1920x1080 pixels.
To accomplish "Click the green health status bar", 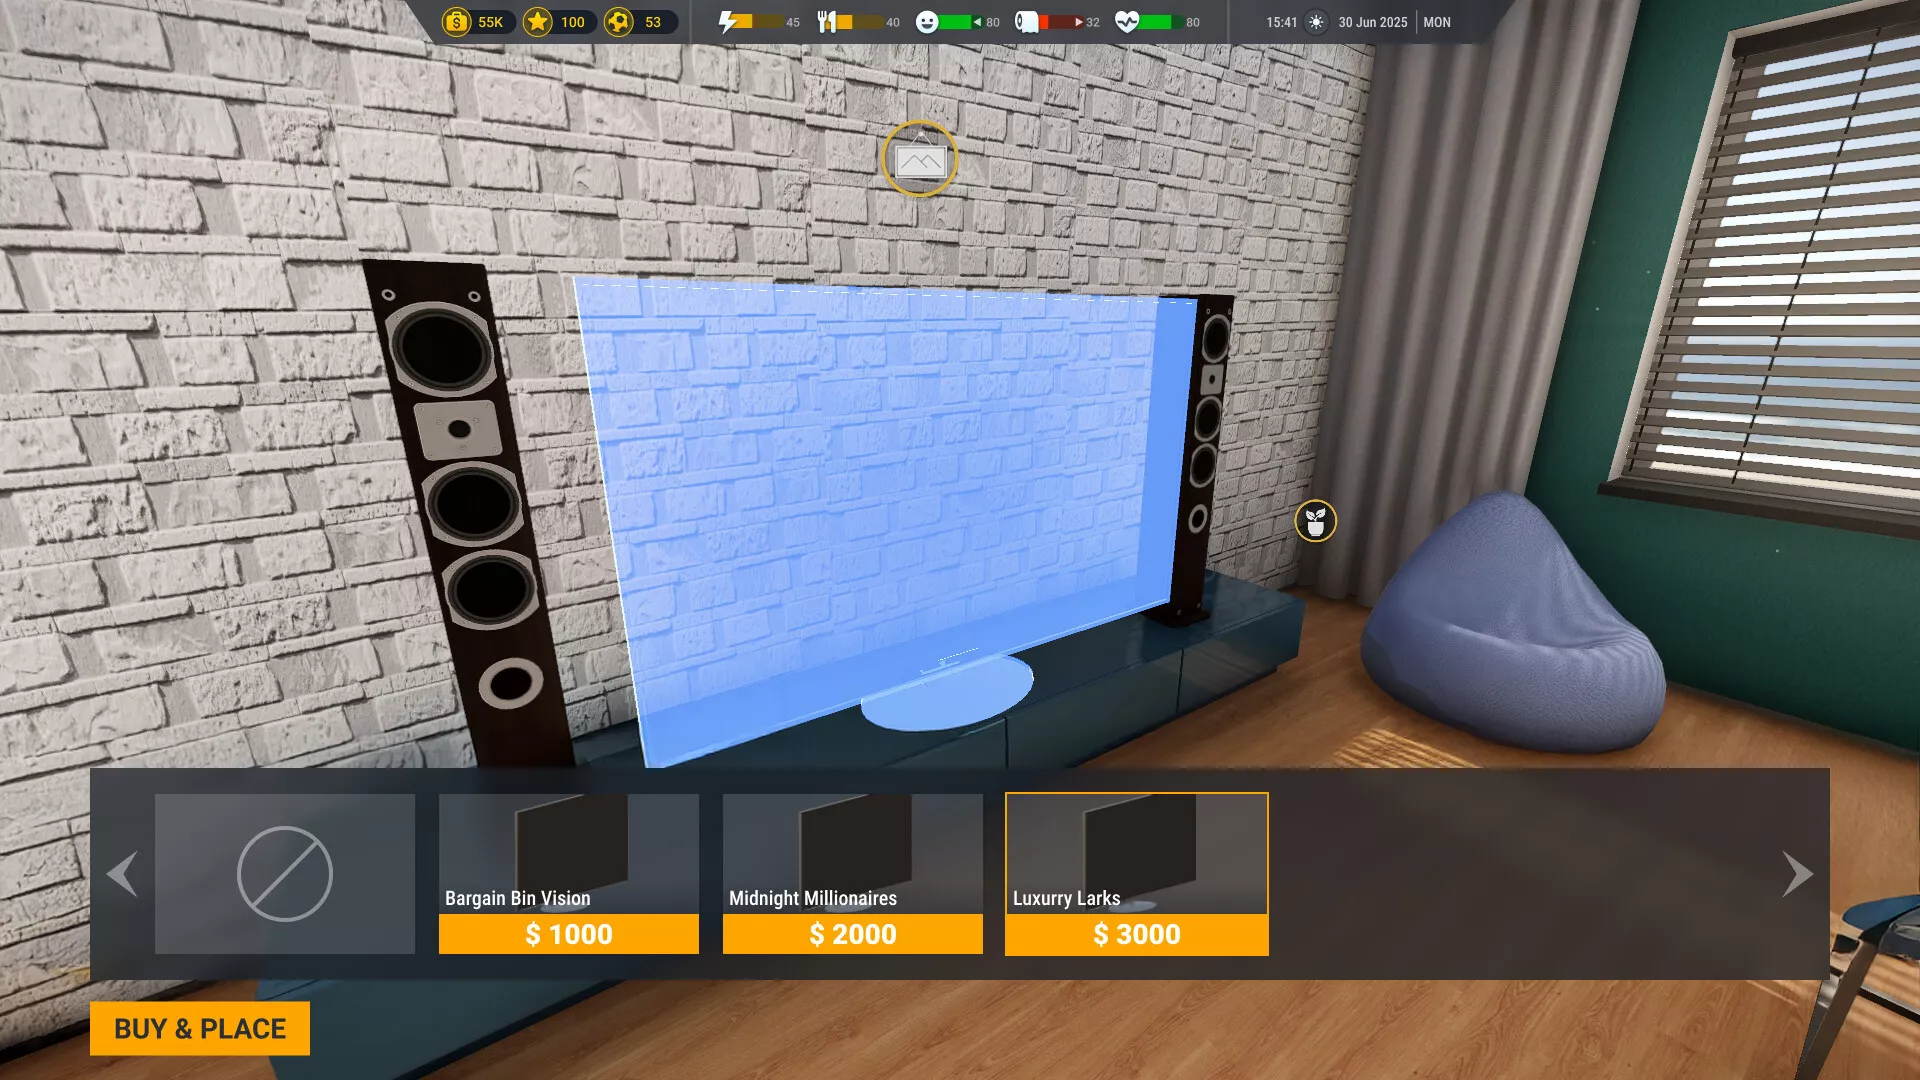I will coord(1158,22).
